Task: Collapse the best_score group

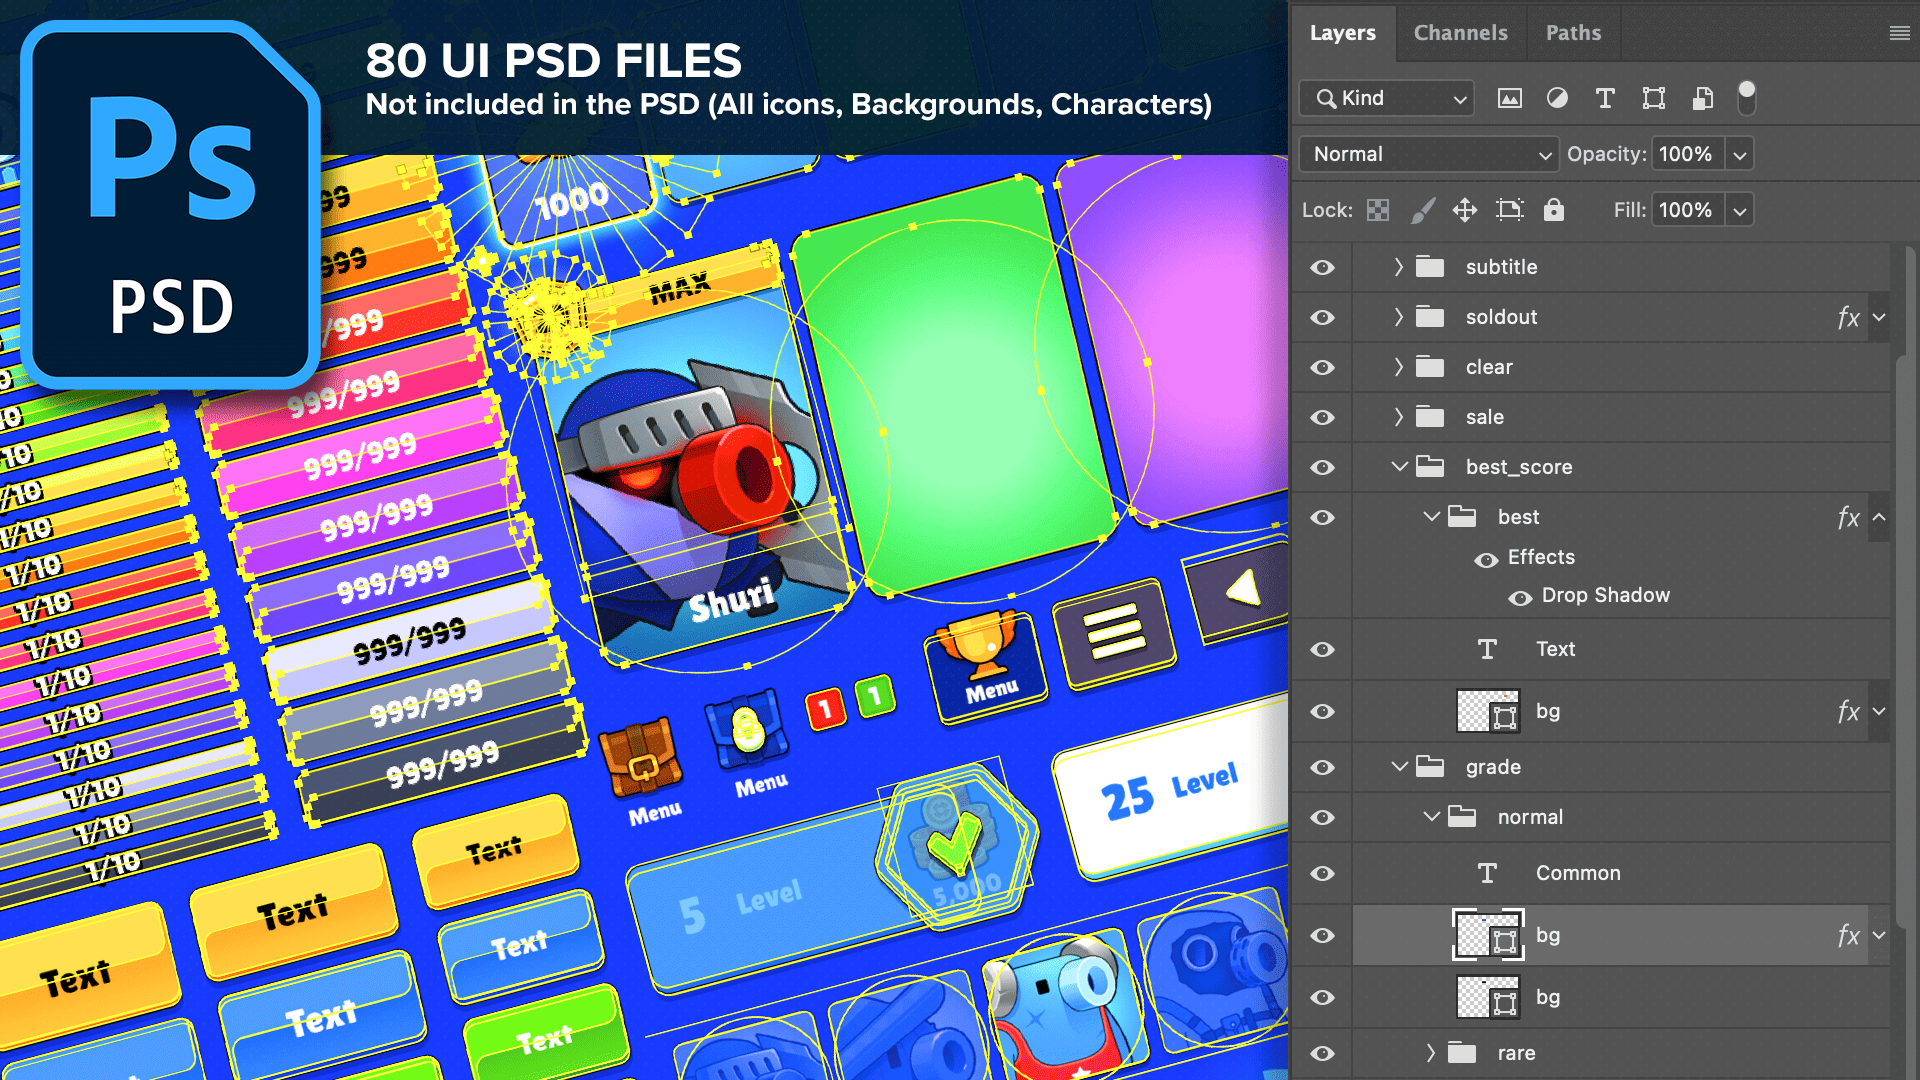Action: (1399, 467)
